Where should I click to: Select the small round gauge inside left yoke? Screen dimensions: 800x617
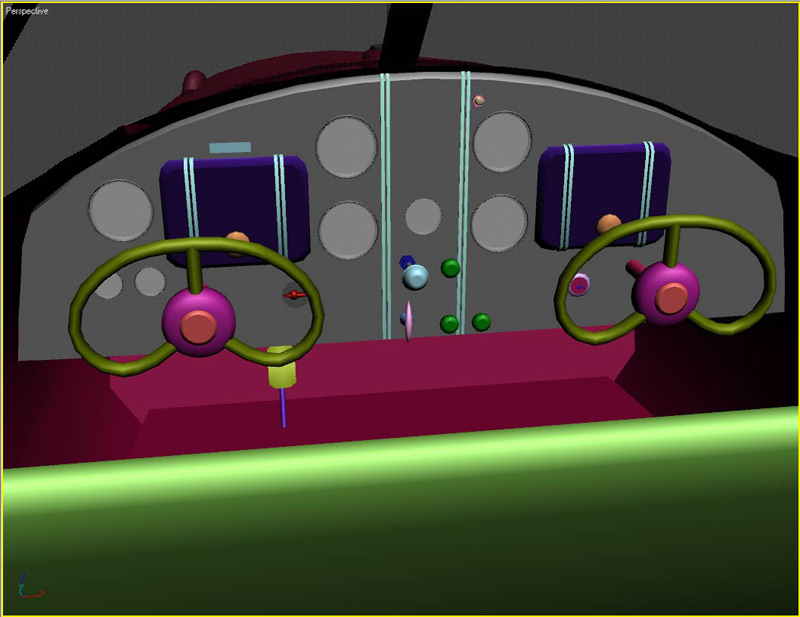pyautogui.click(x=150, y=282)
